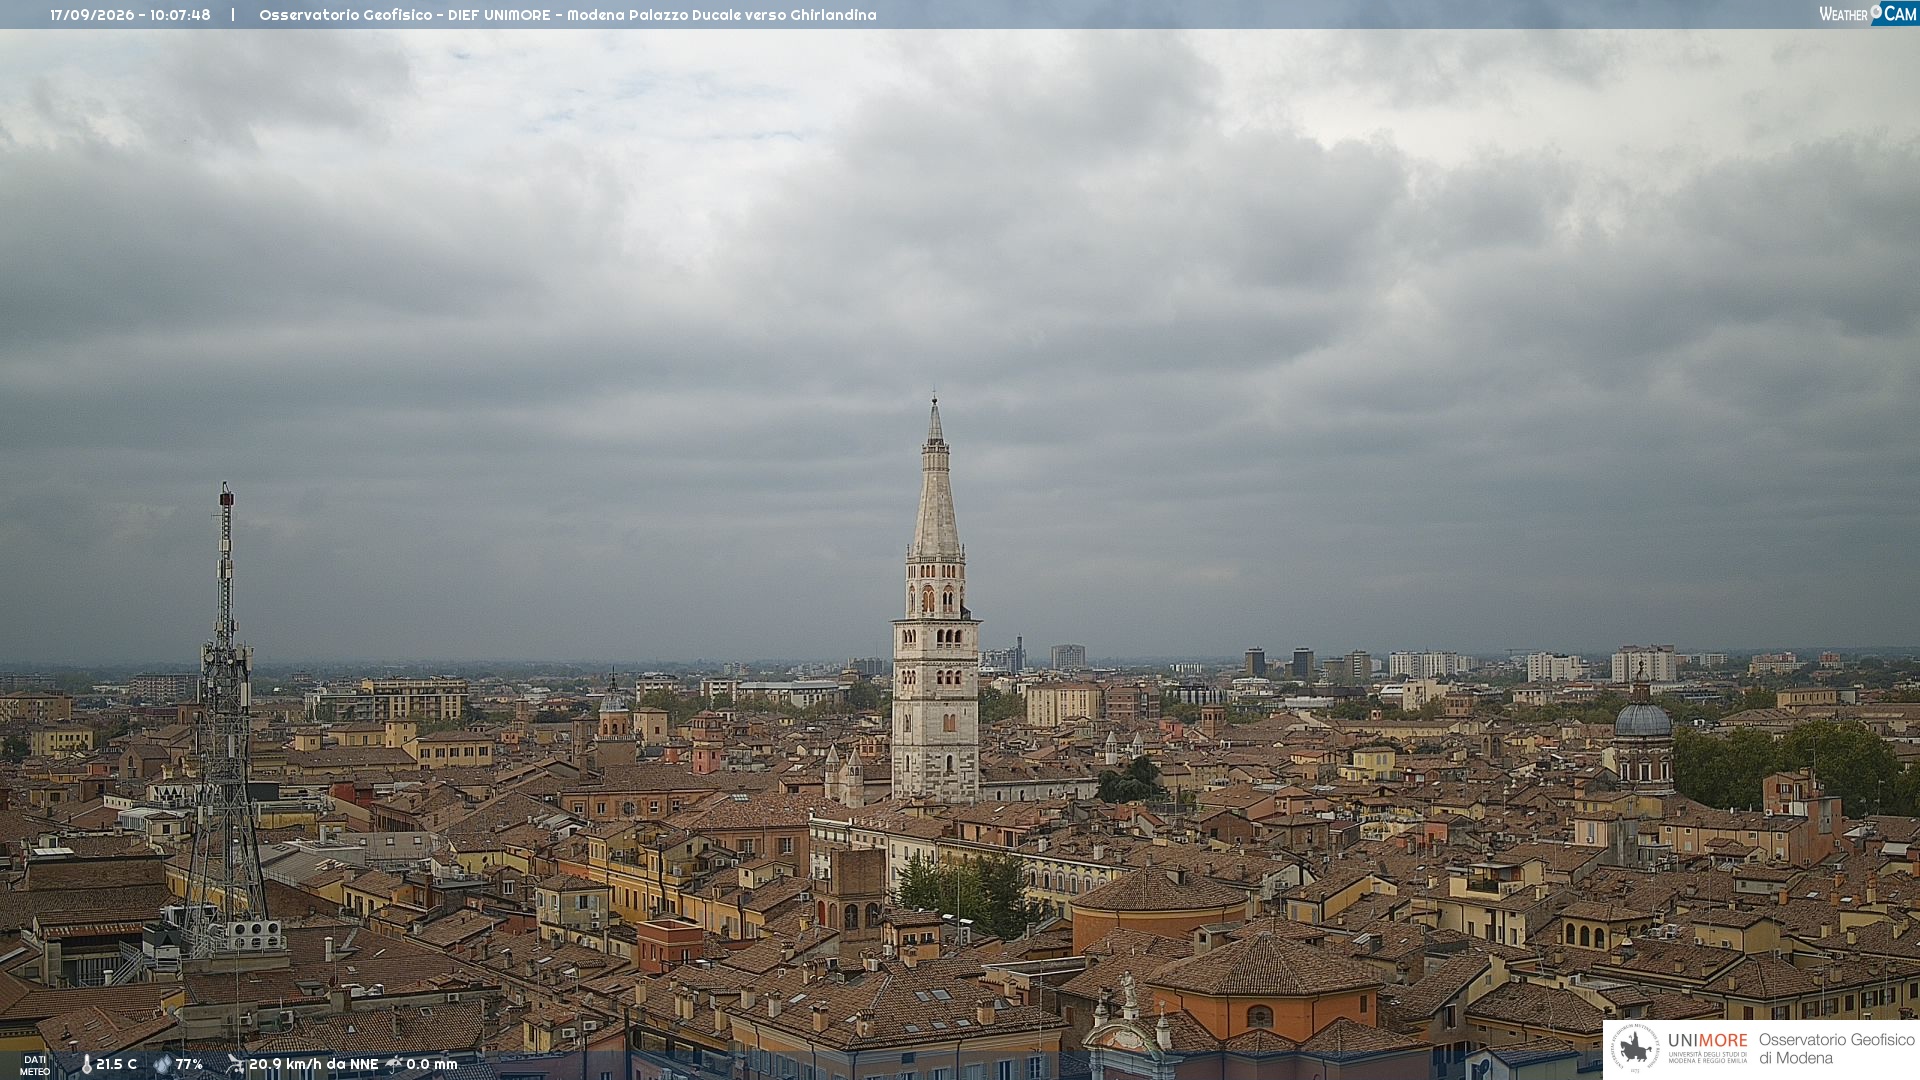This screenshot has height=1080, width=1920.
Task: Click the thermometer temperature icon
Action: point(86,1065)
